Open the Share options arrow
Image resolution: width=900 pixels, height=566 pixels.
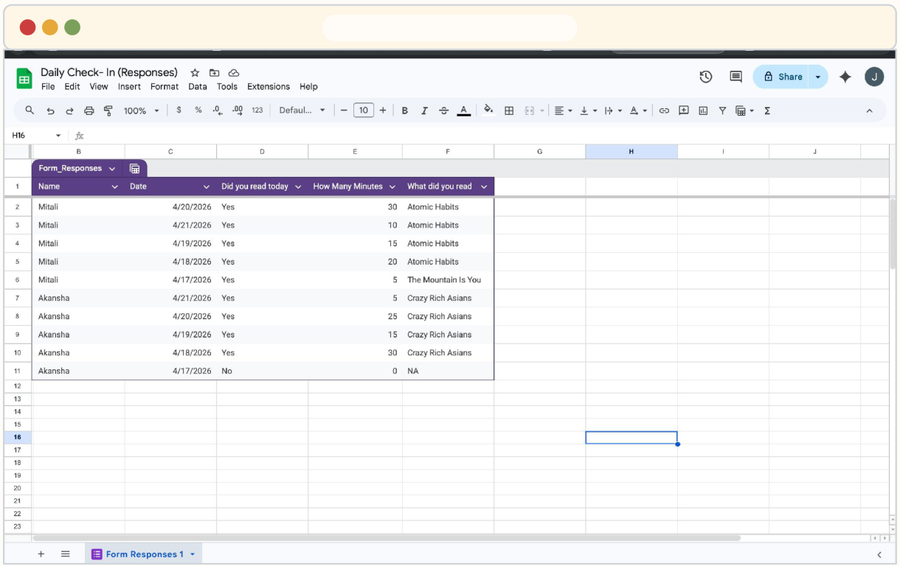click(x=818, y=77)
